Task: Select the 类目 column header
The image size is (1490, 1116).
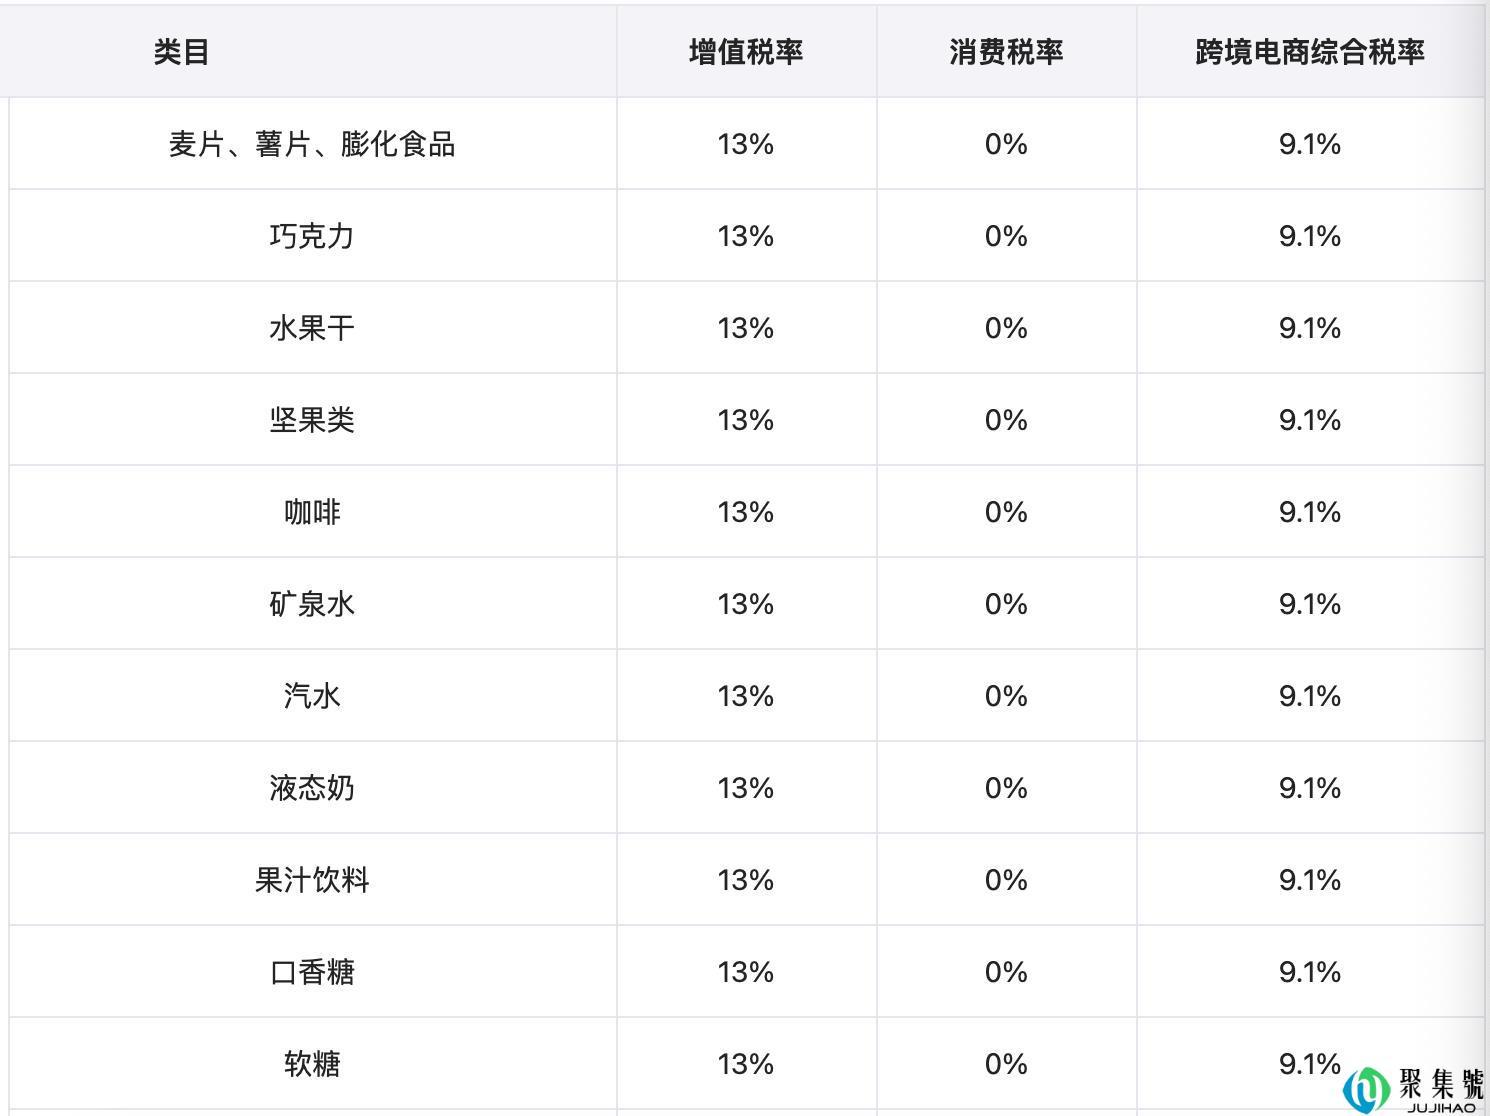Action: (181, 52)
